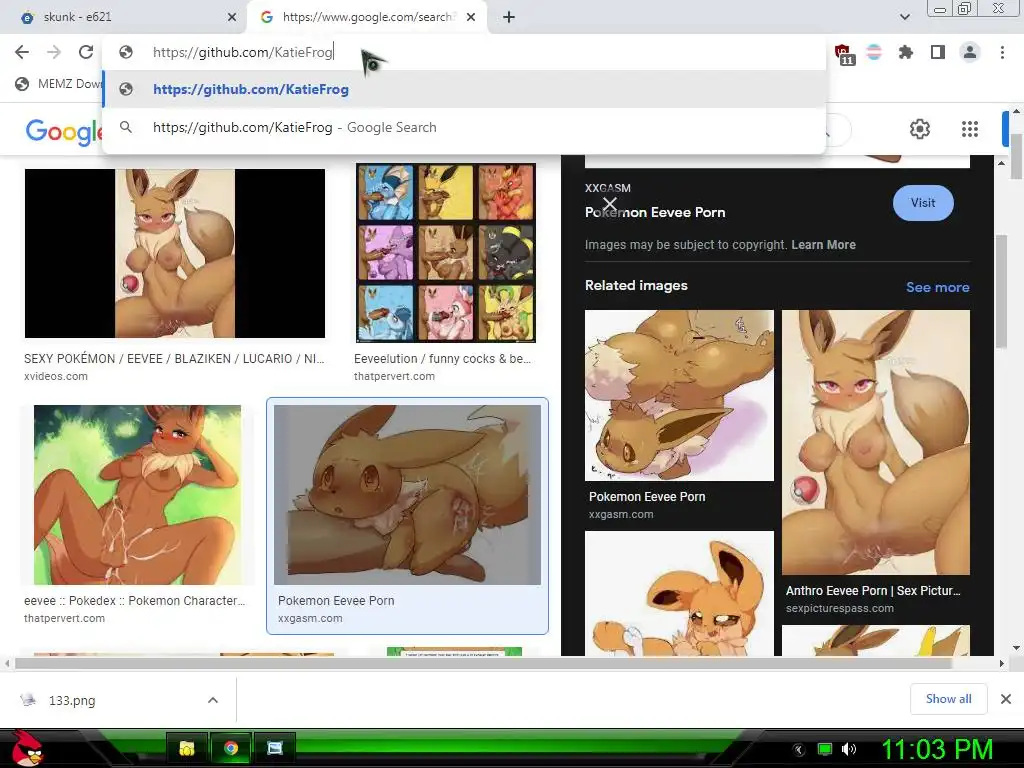Screen dimensions: 1024x768
Task: Switch to the skunk - e621 tab
Action: (124, 17)
